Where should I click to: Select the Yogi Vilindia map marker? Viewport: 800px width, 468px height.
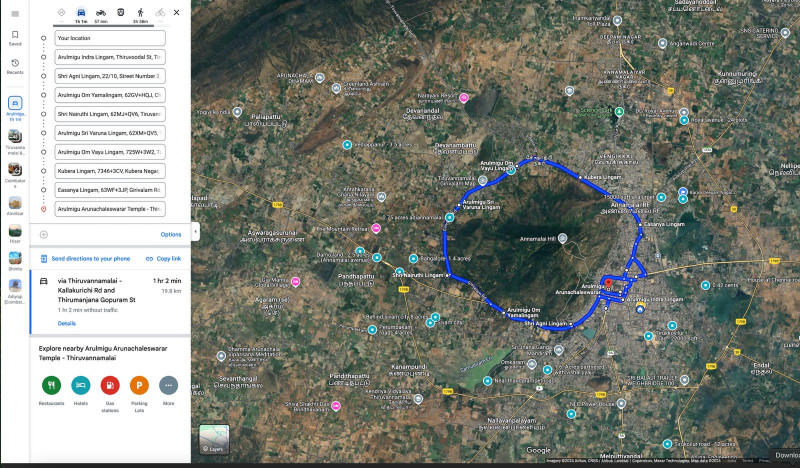click(x=237, y=112)
